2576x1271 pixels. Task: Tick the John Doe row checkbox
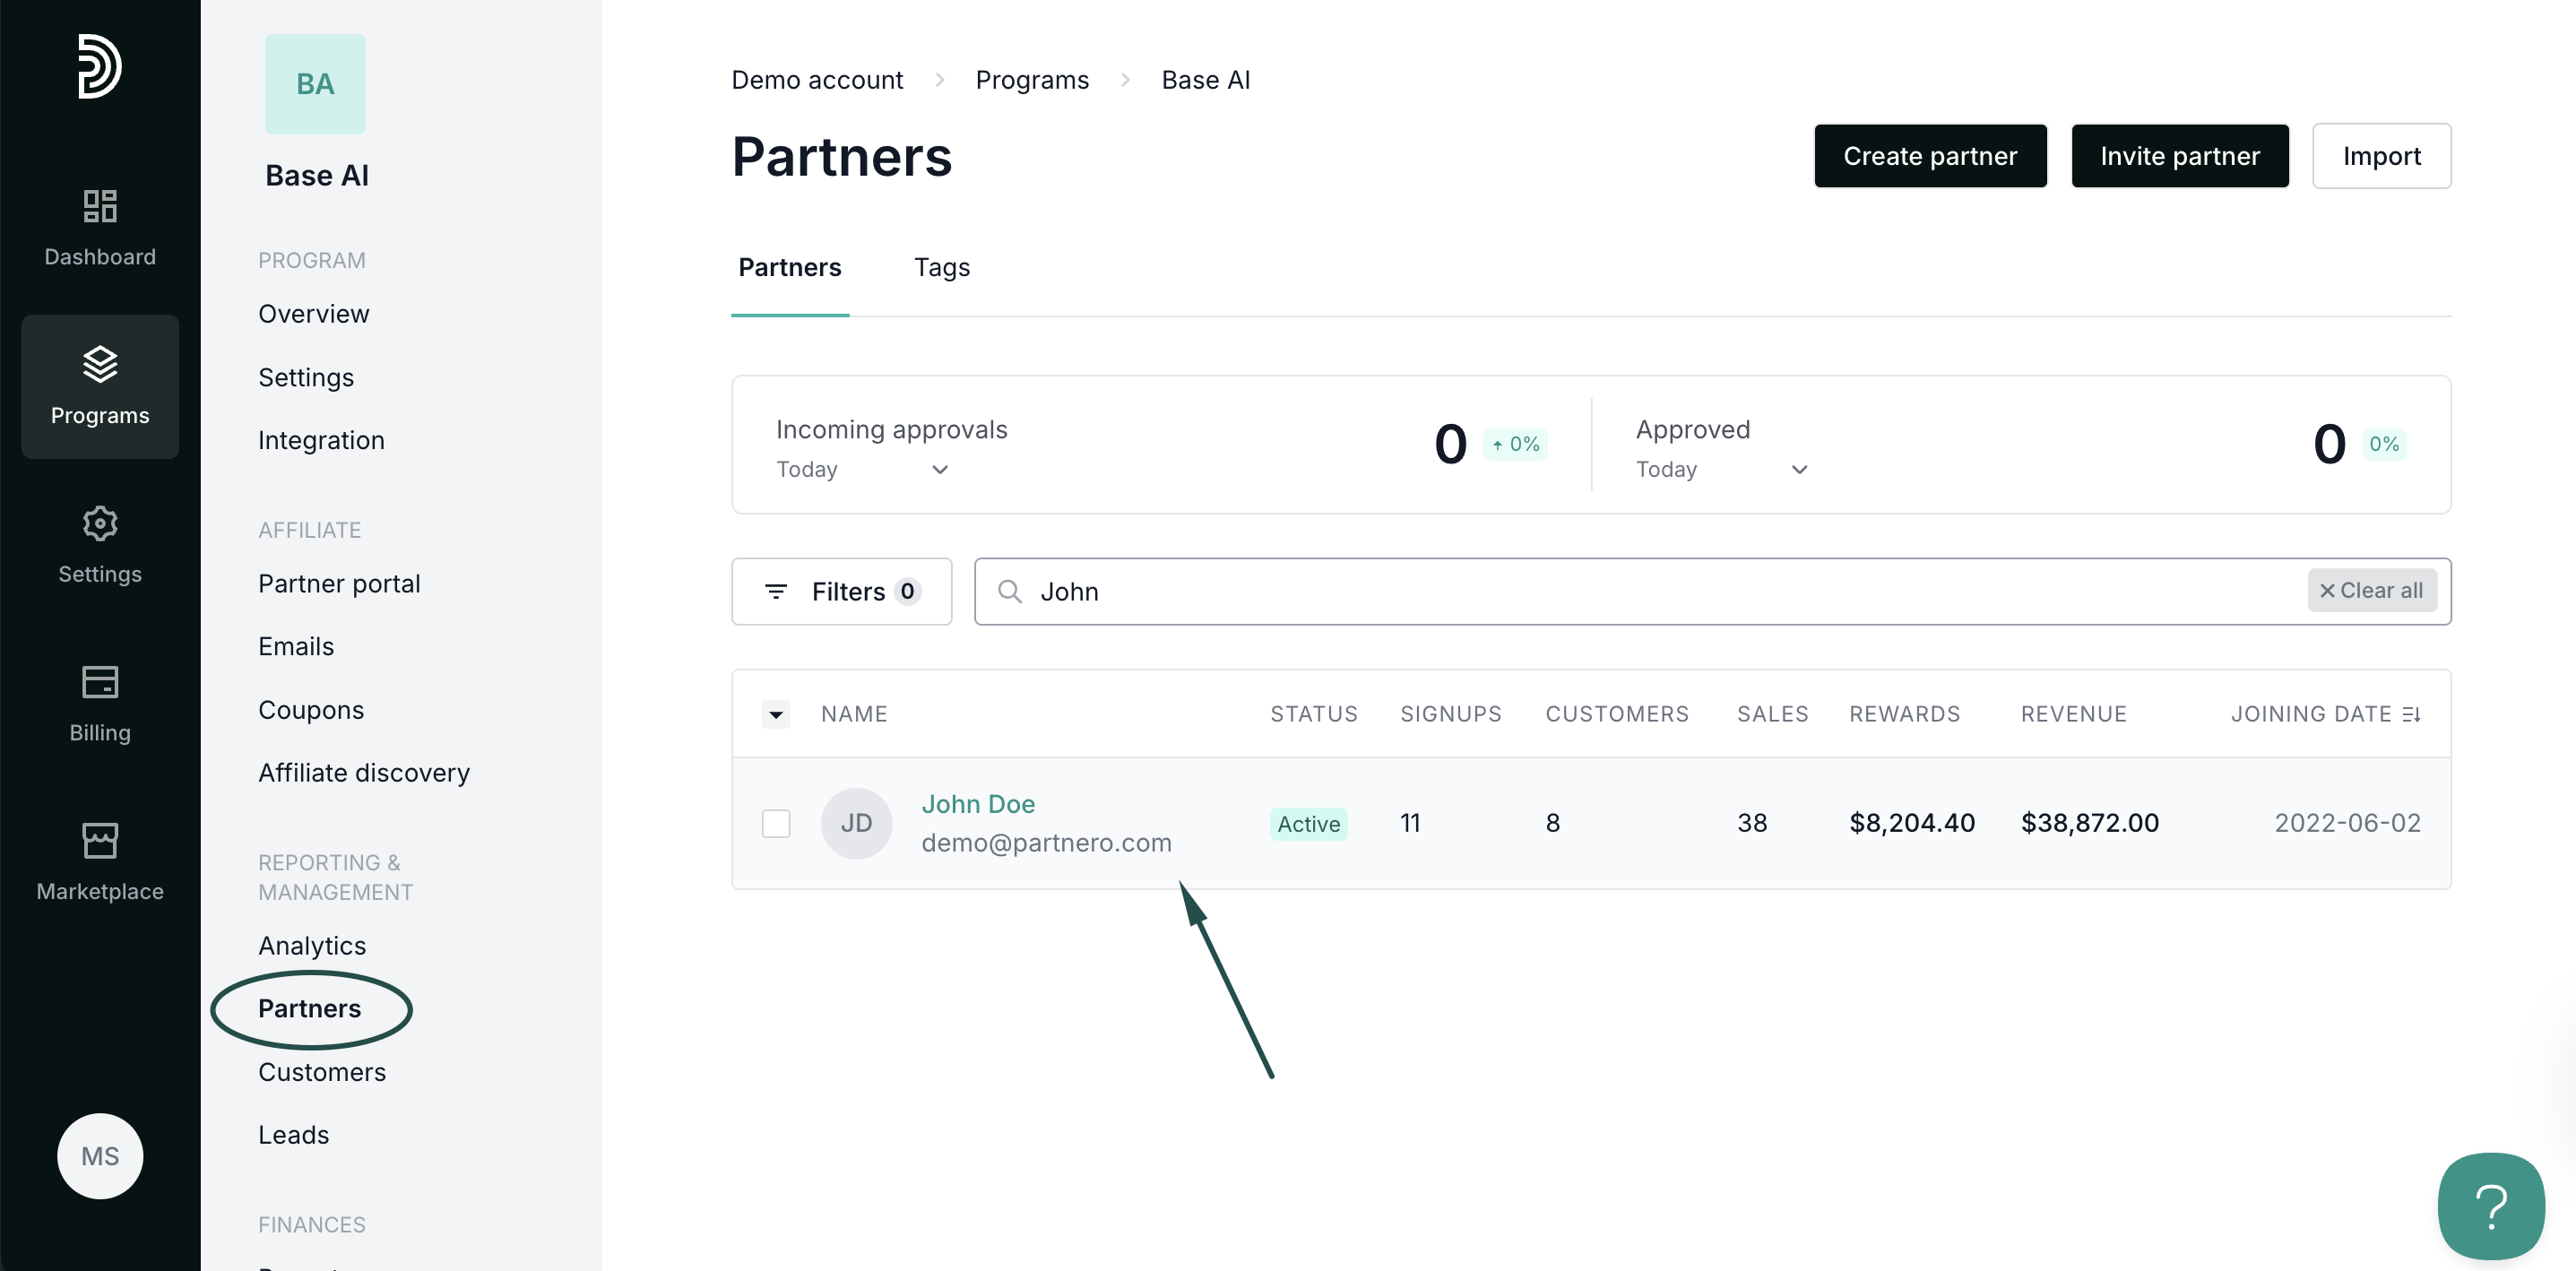(775, 823)
